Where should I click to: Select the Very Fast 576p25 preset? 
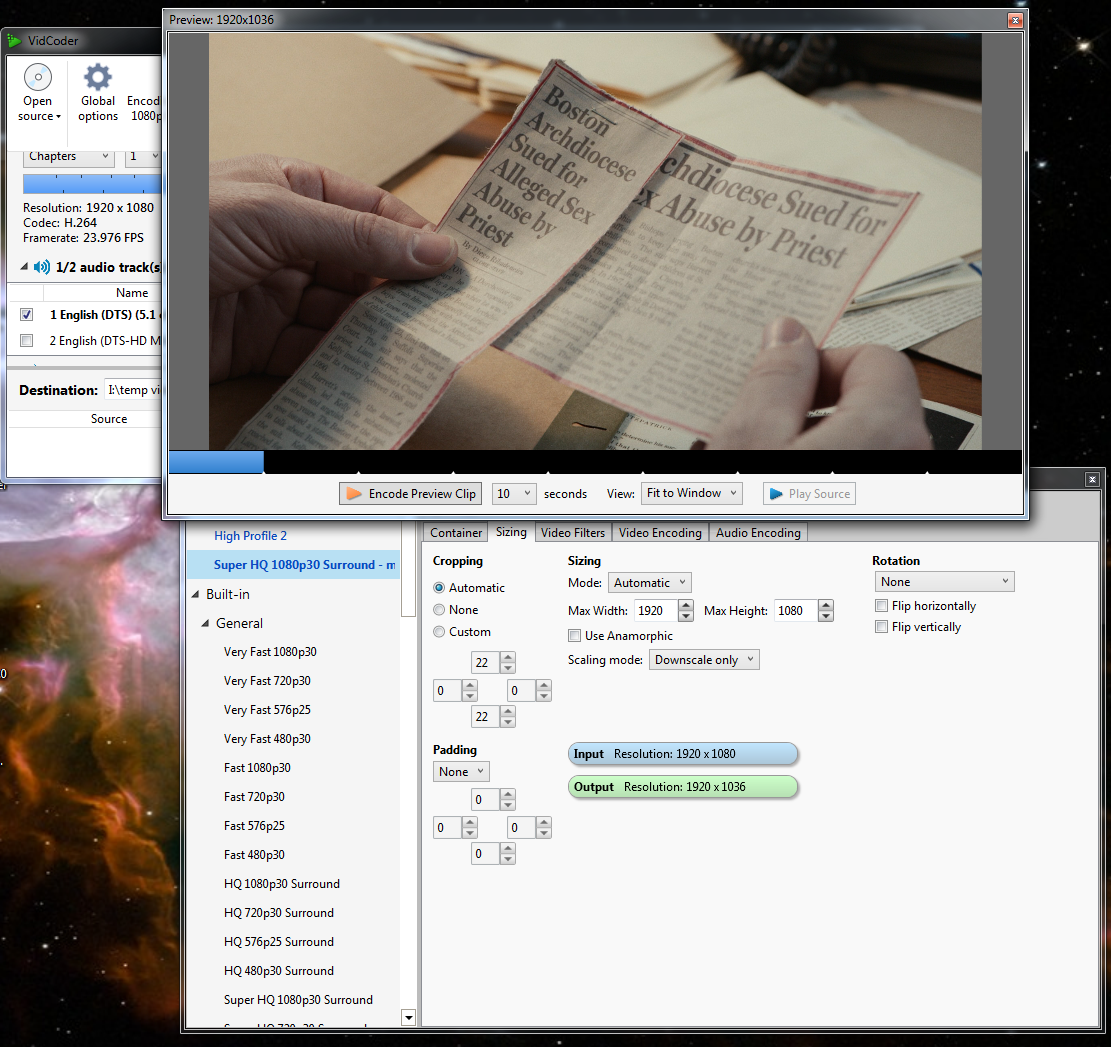click(267, 710)
